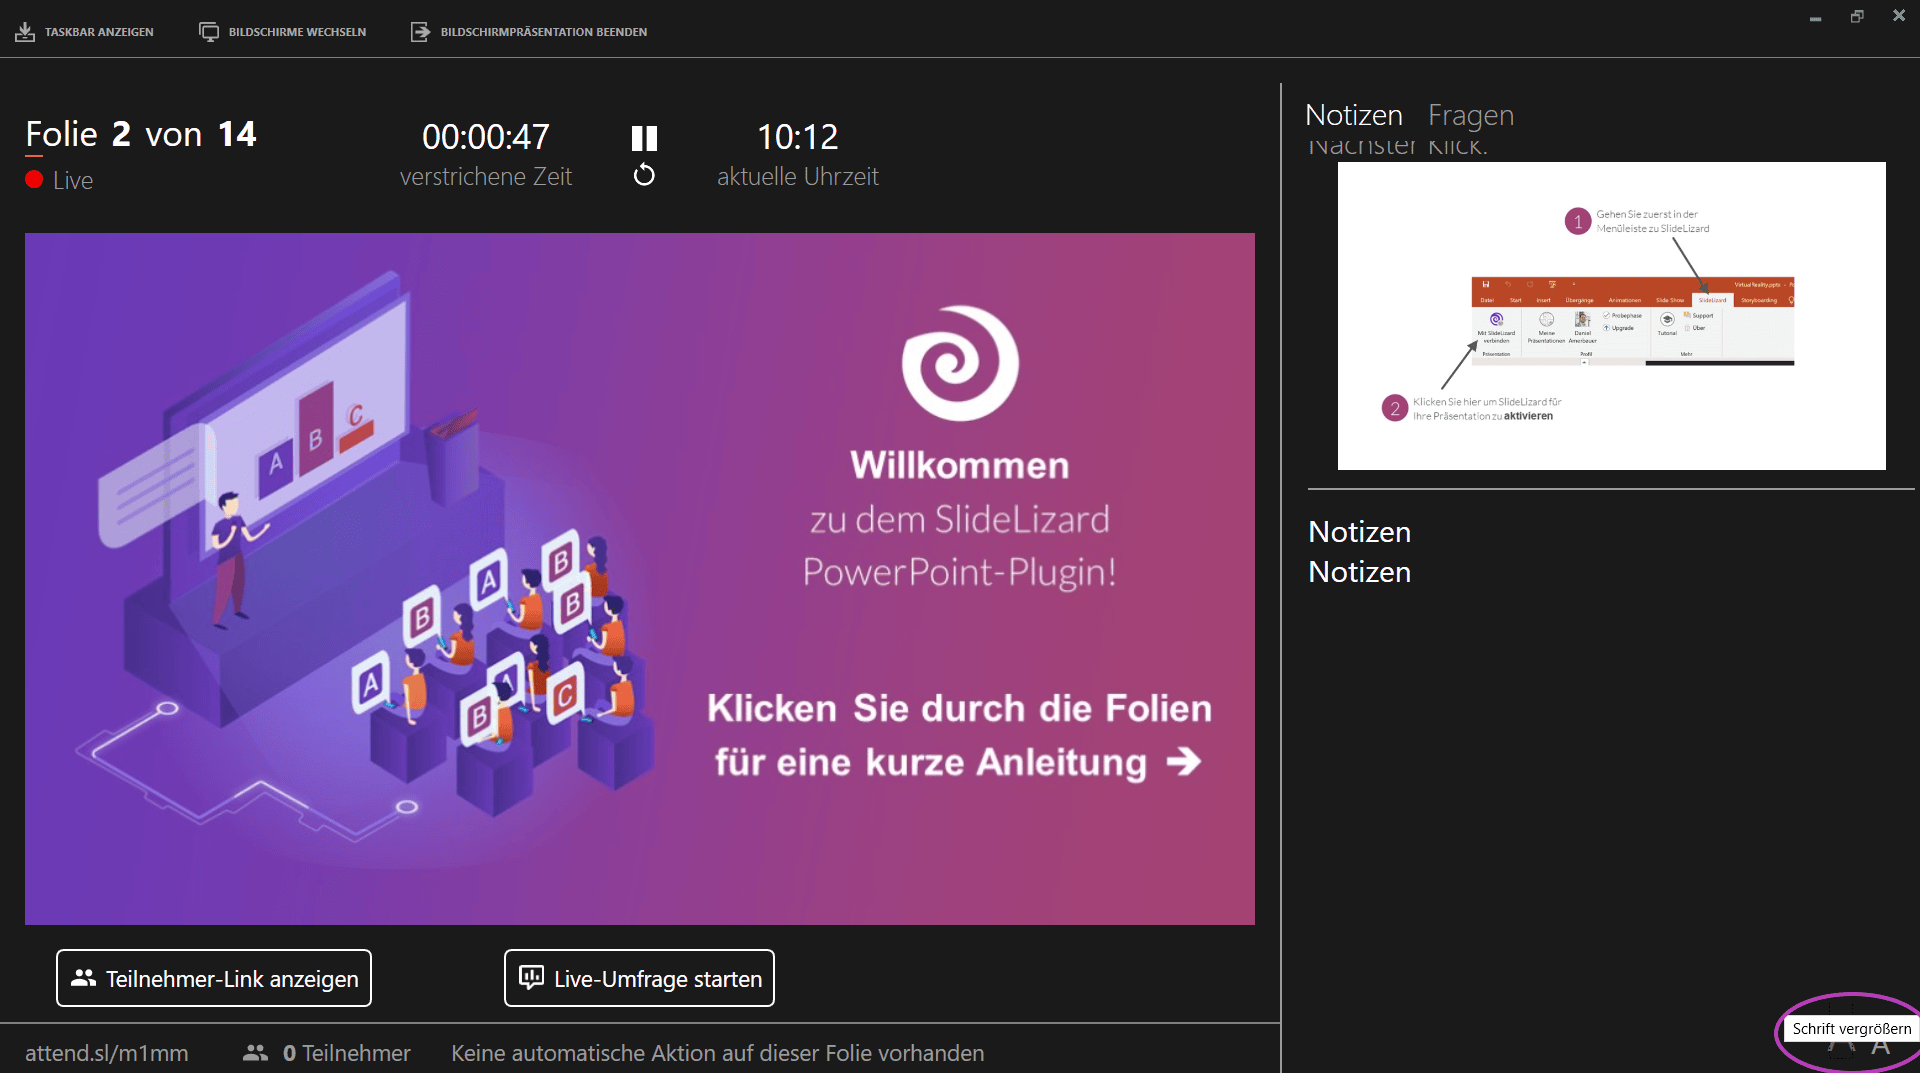Viewport: 1920px width, 1073px height.
Task: Open the attend.sl/m1mm participant link
Action: 106,1053
